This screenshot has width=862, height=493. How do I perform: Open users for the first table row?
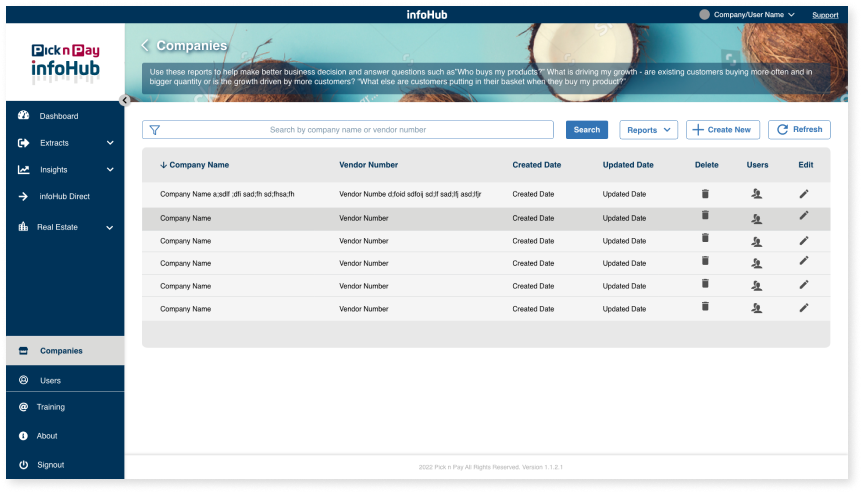coord(756,193)
